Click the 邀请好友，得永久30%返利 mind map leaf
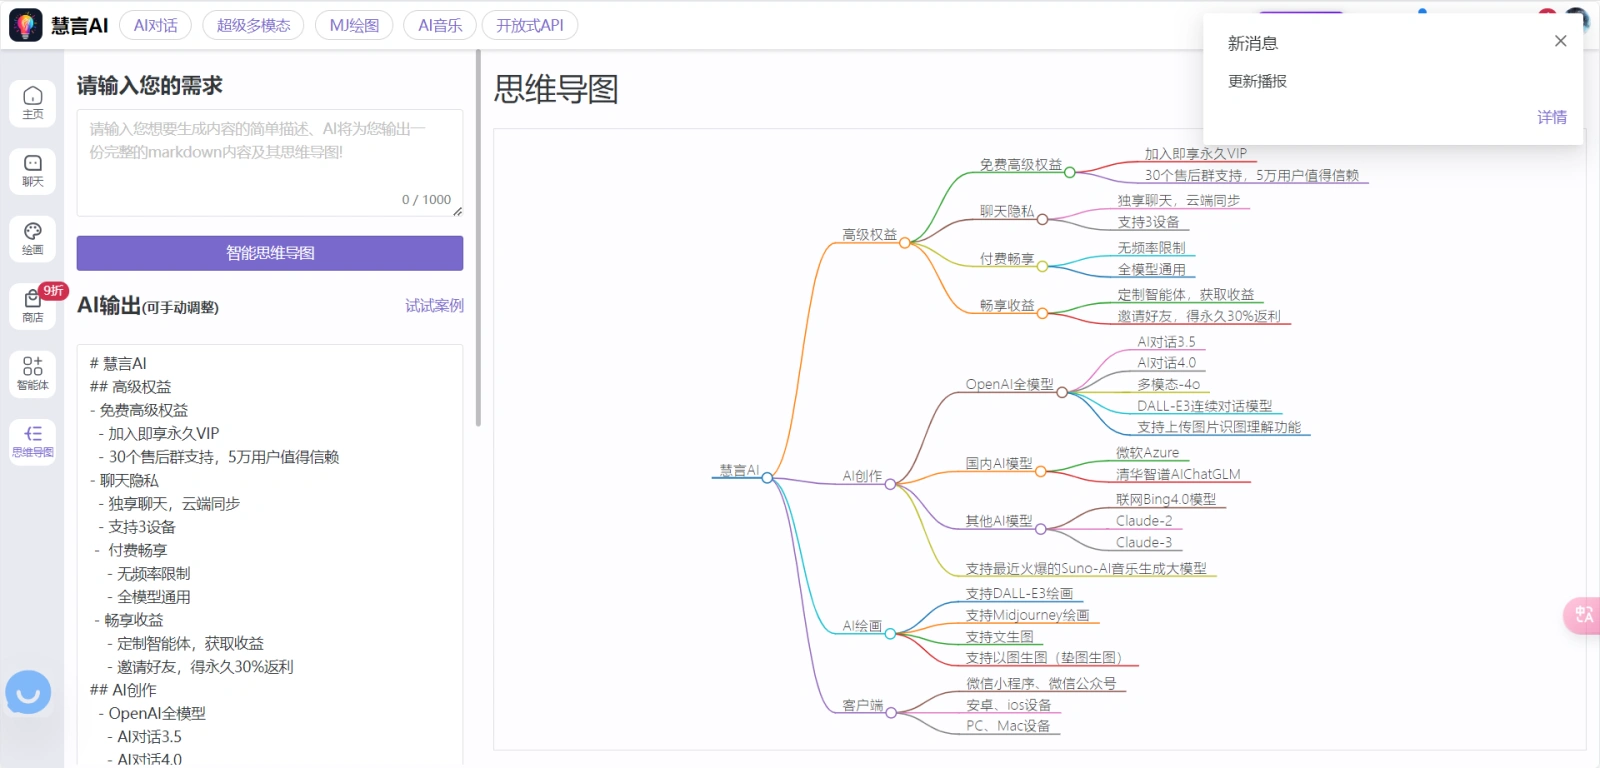This screenshot has height=768, width=1600. (x=1198, y=316)
